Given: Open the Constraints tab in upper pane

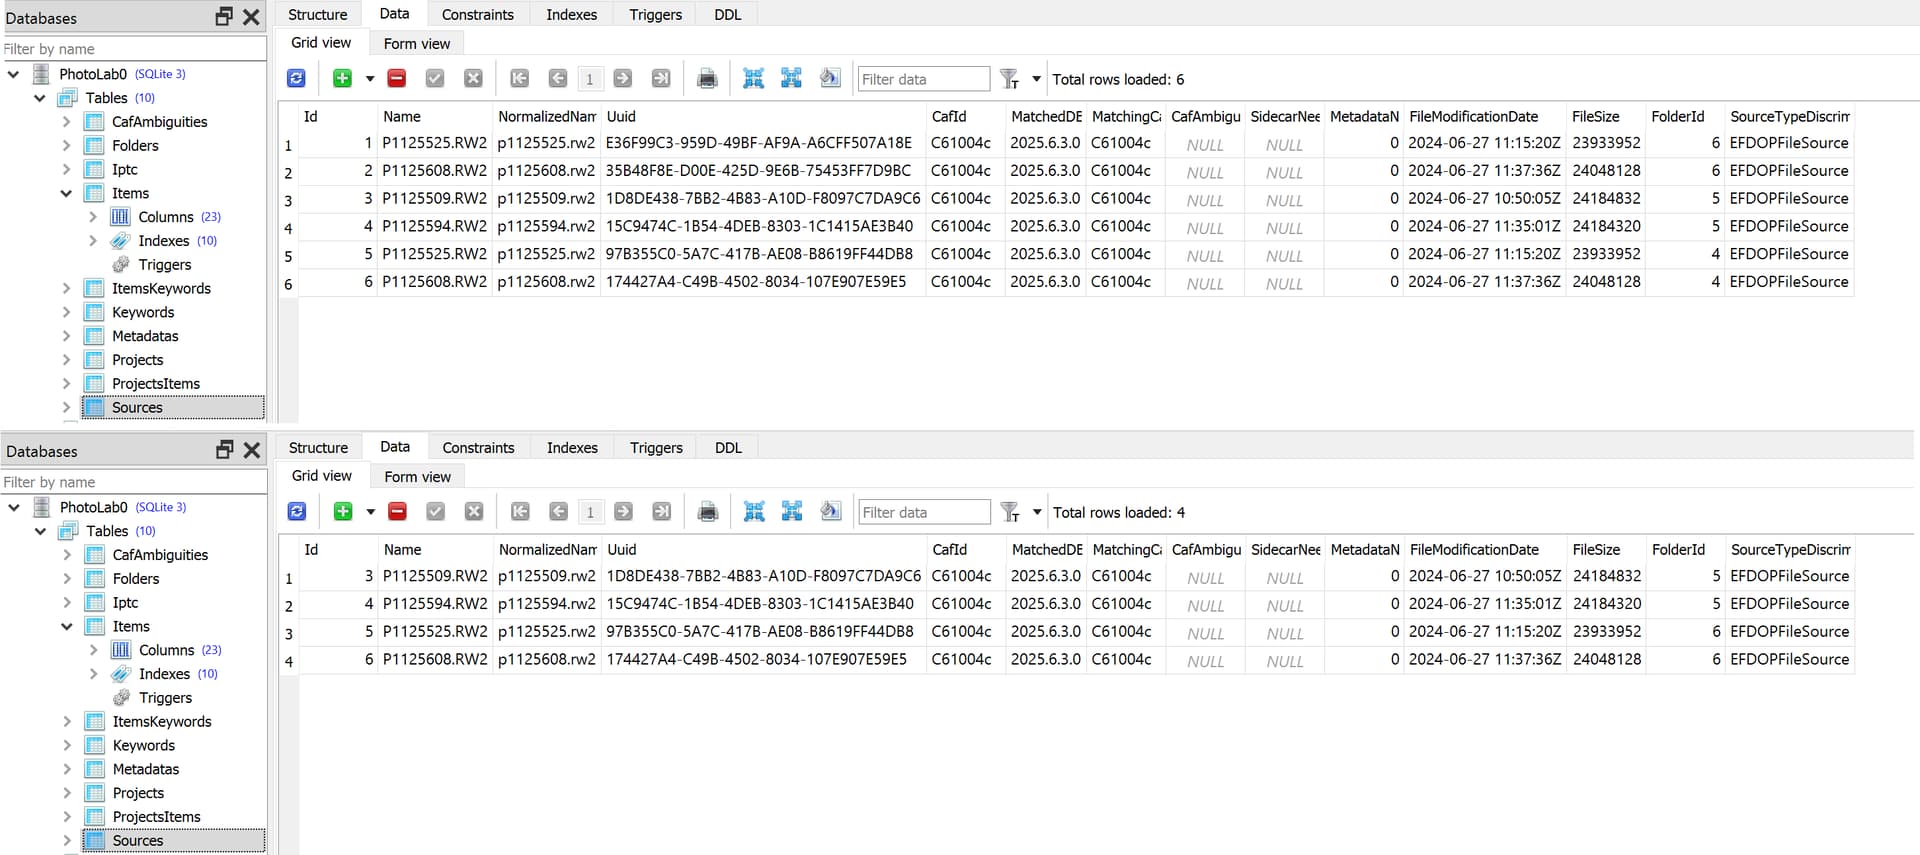Looking at the screenshot, I should tap(478, 14).
